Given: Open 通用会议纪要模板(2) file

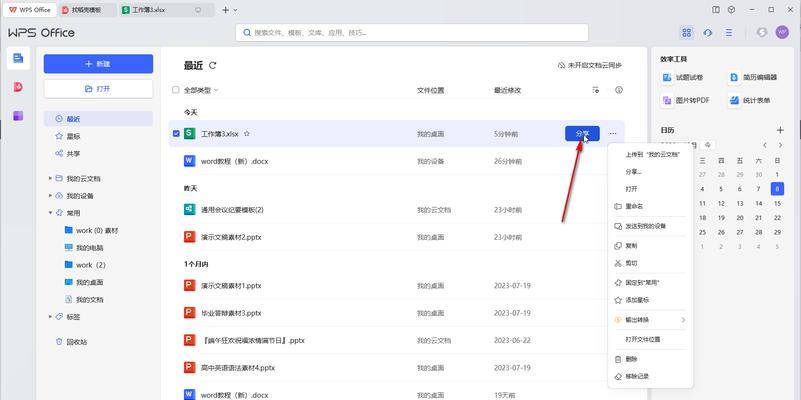Looking at the screenshot, I should (396, 209).
